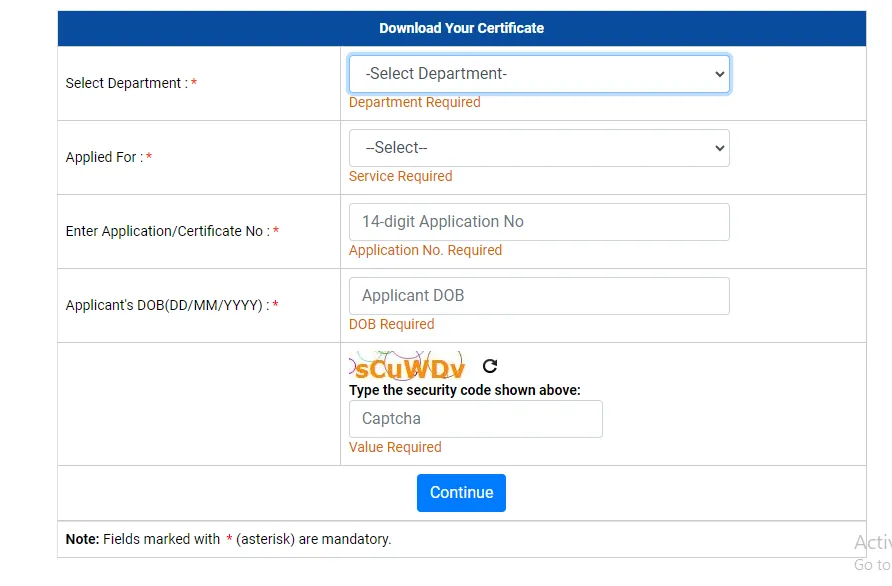Click the Applicant's DOB(DD/MM/YYYY) label
Viewport: 892px width, 586px height.
(165, 306)
